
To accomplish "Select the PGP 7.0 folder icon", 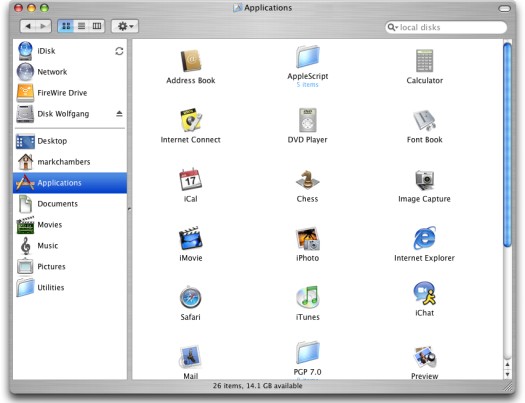I will pyautogui.click(x=308, y=352).
